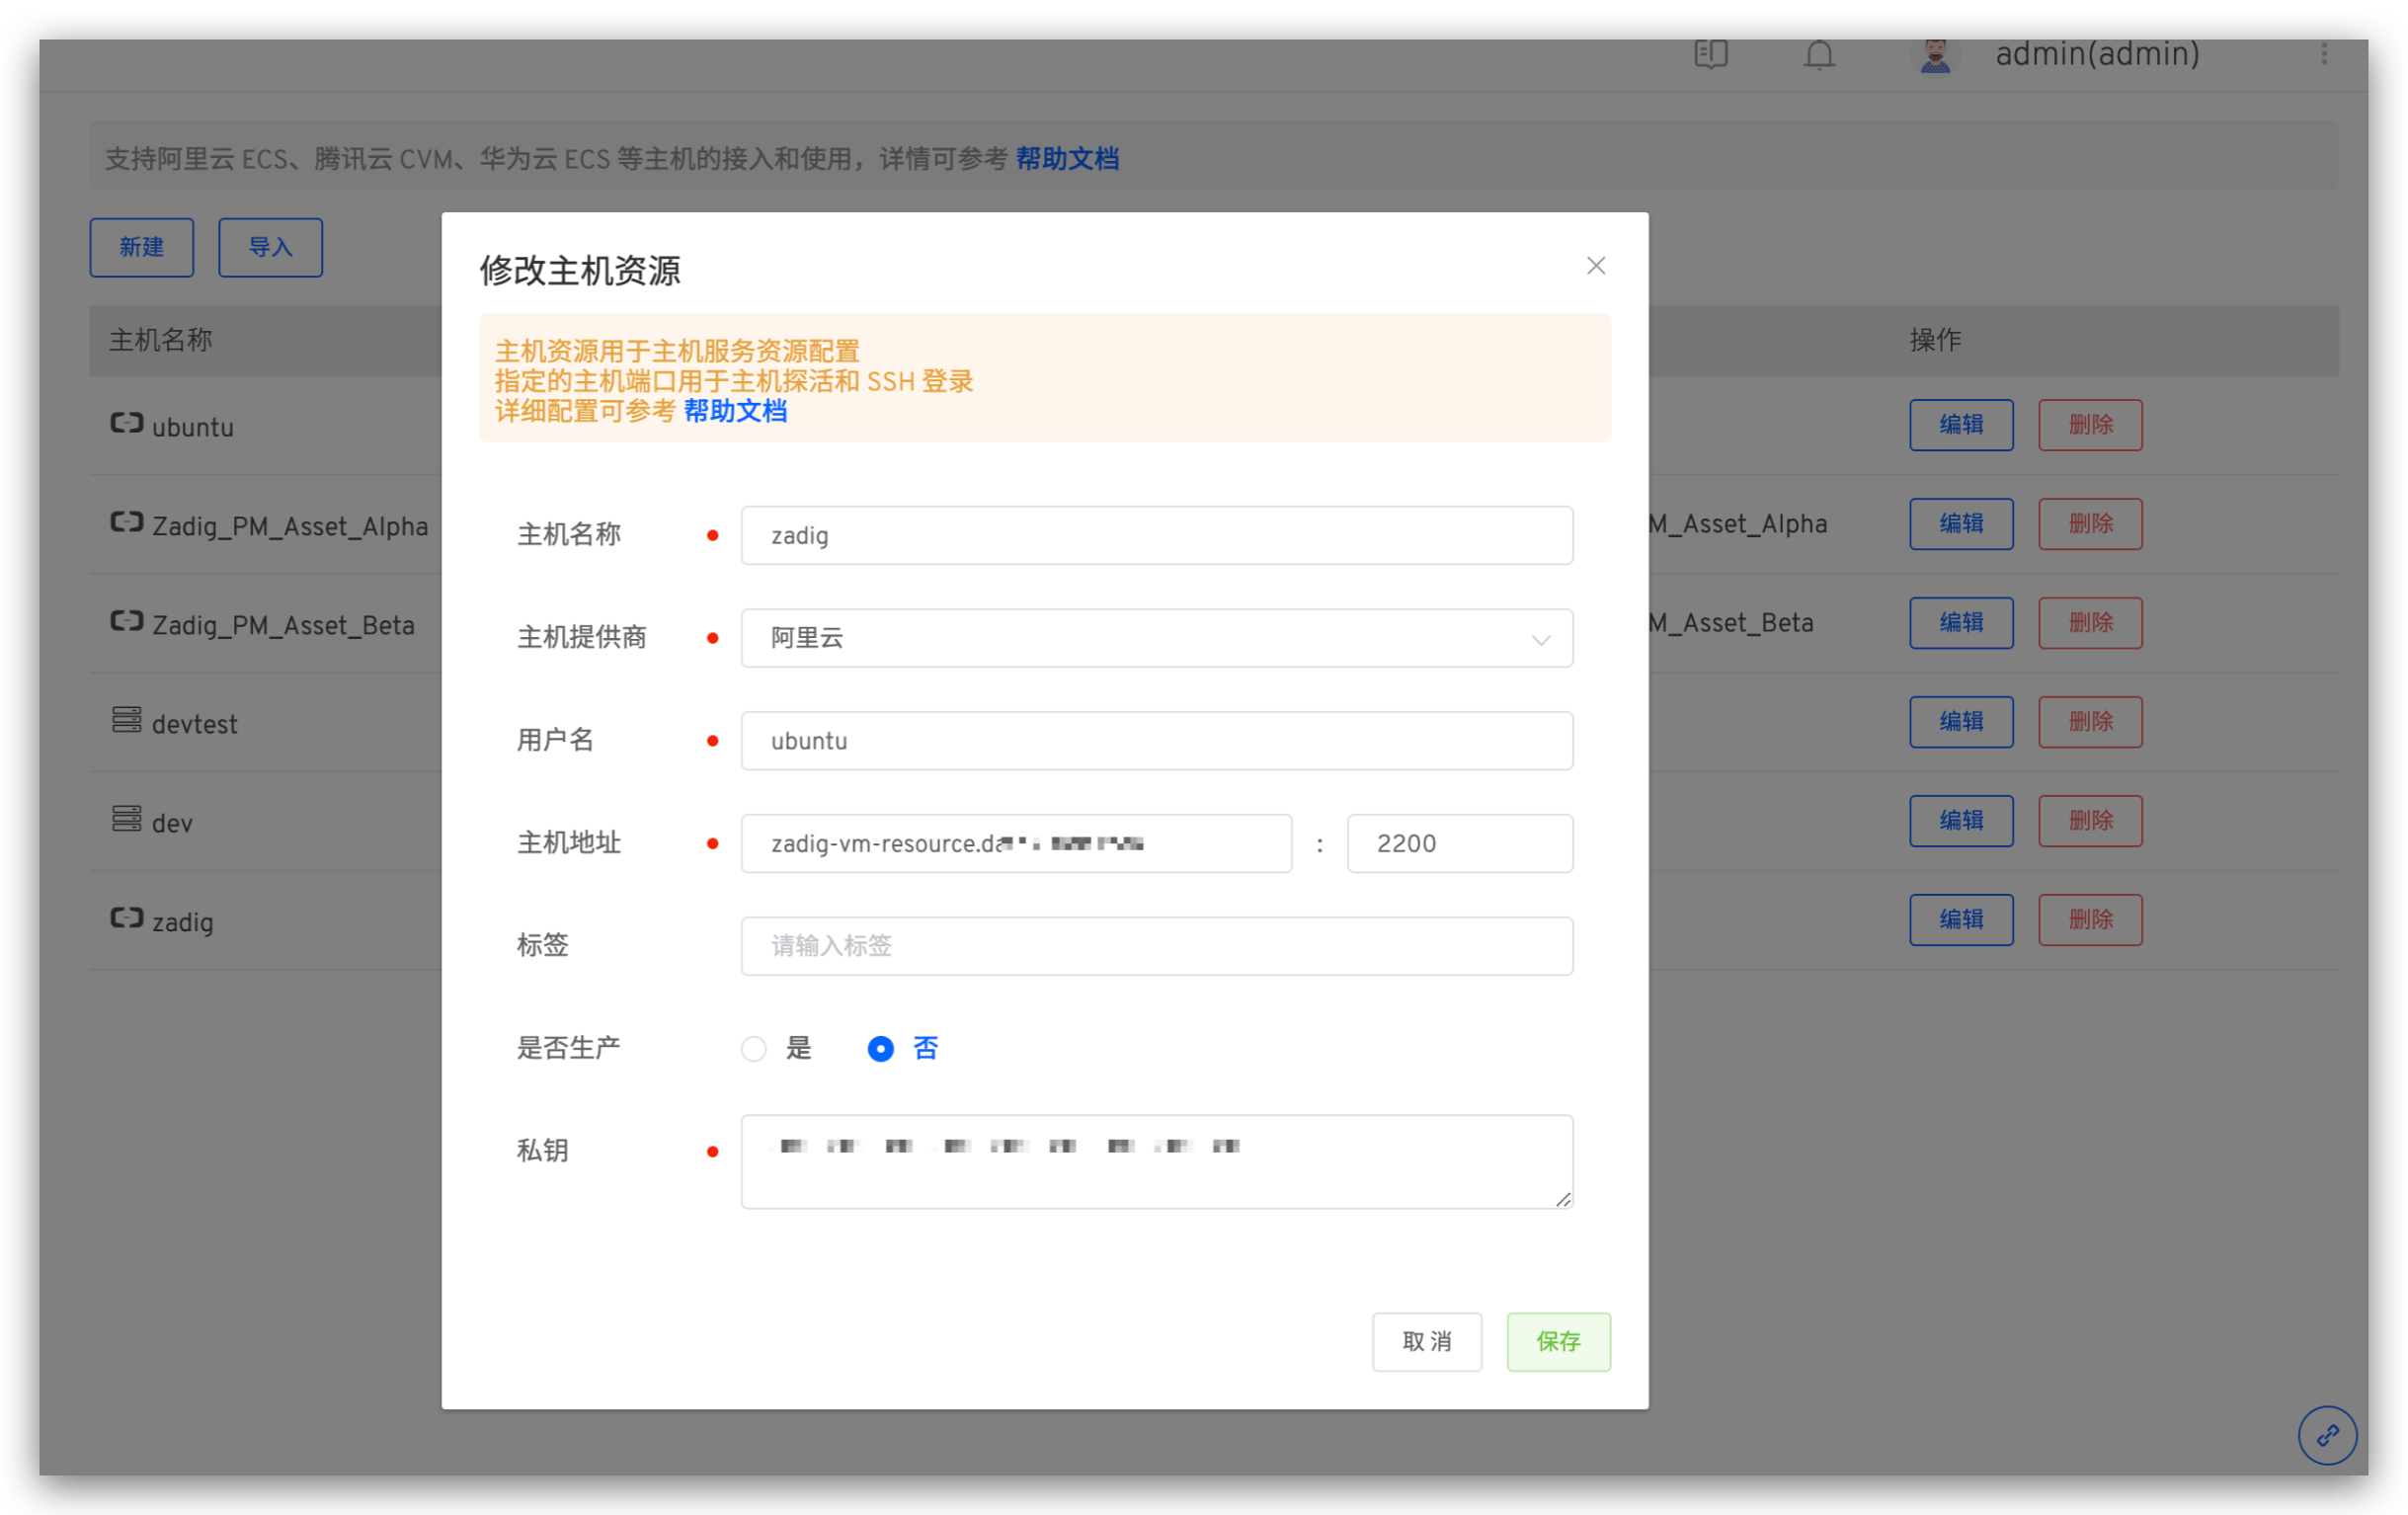Click the server icon beside dev
Image resolution: width=2408 pixels, height=1515 pixels.
coord(126,819)
